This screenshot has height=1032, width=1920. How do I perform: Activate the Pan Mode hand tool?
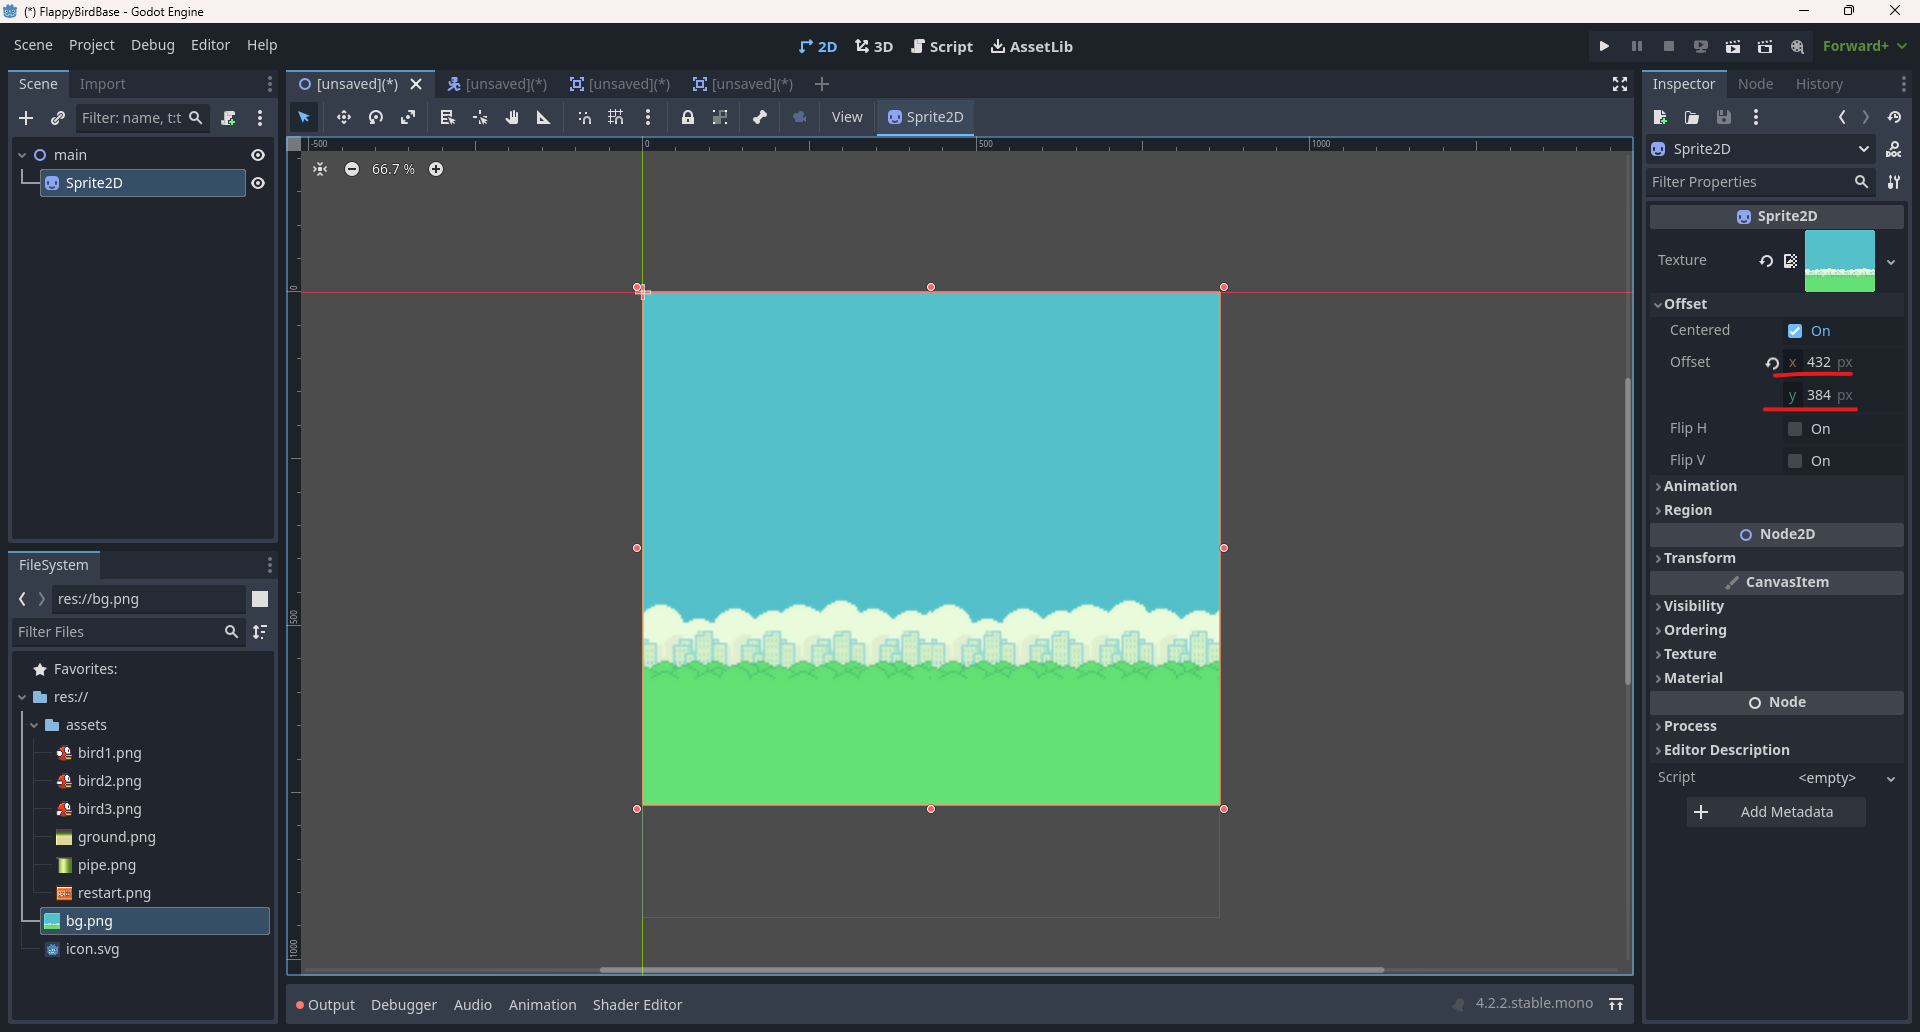click(x=512, y=117)
